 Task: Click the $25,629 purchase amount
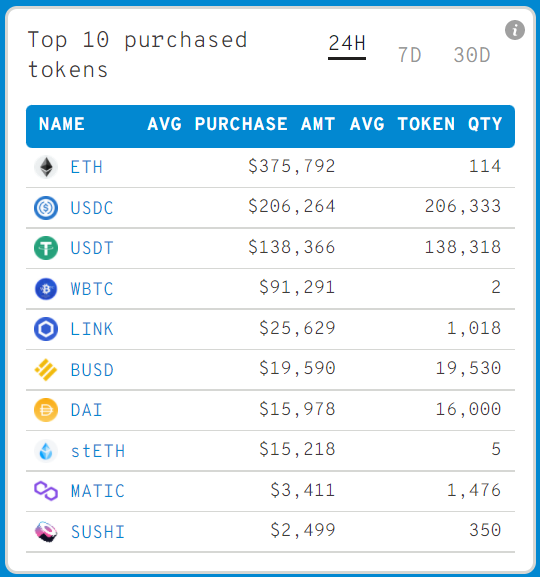[x=297, y=328]
